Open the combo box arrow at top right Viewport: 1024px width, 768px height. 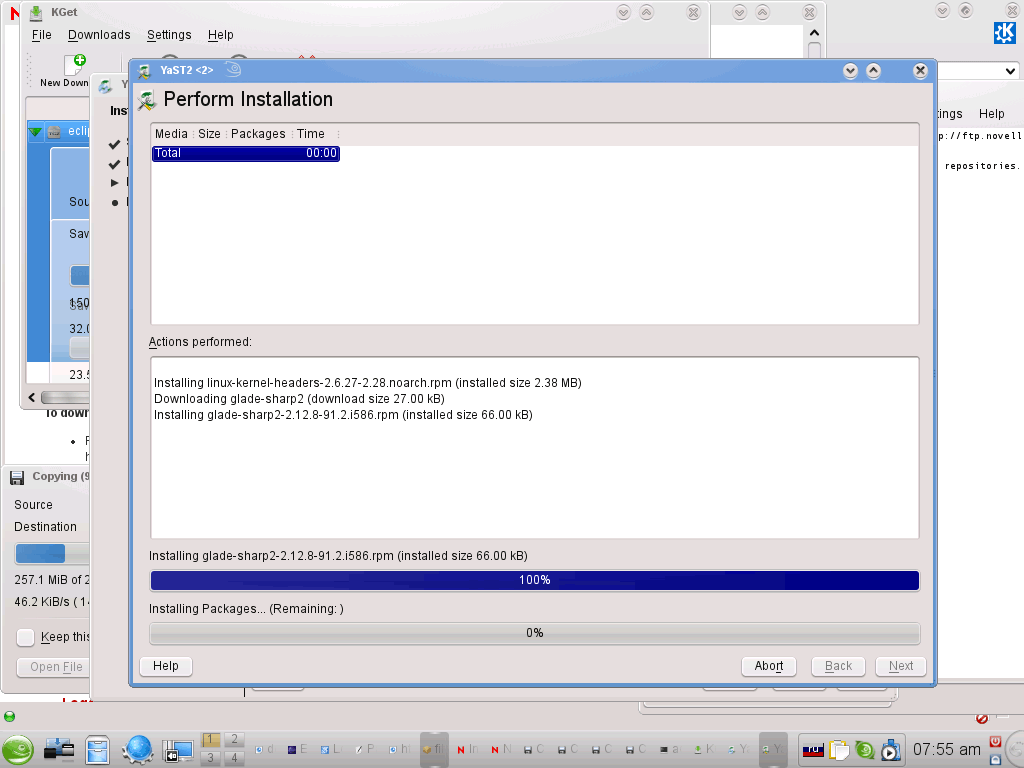pyautogui.click(x=1010, y=71)
